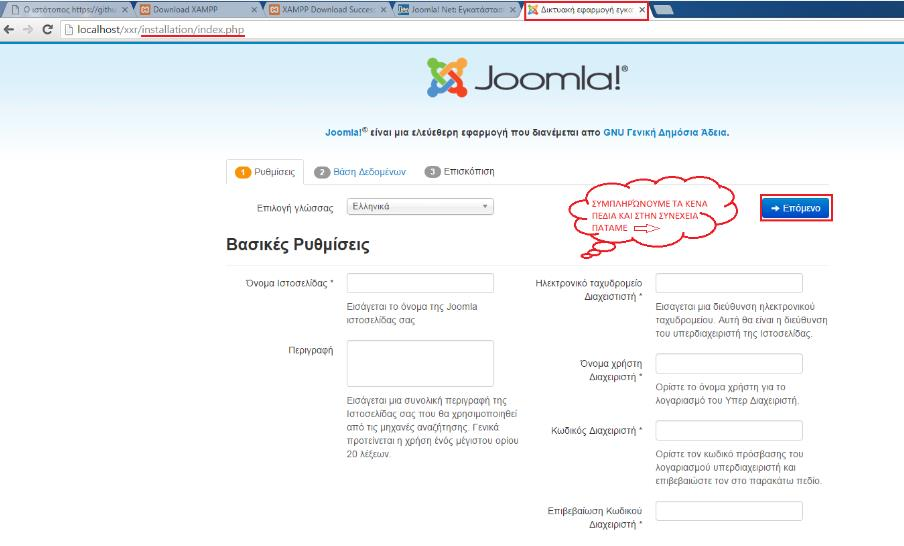Click the page icon in the address bar

(x=69, y=29)
